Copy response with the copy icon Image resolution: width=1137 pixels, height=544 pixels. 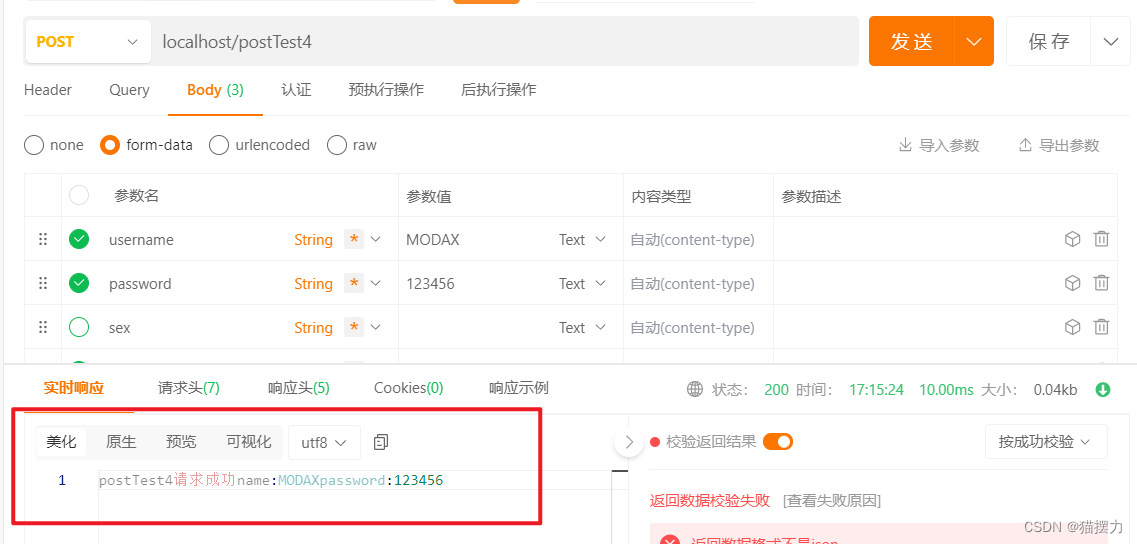381,442
